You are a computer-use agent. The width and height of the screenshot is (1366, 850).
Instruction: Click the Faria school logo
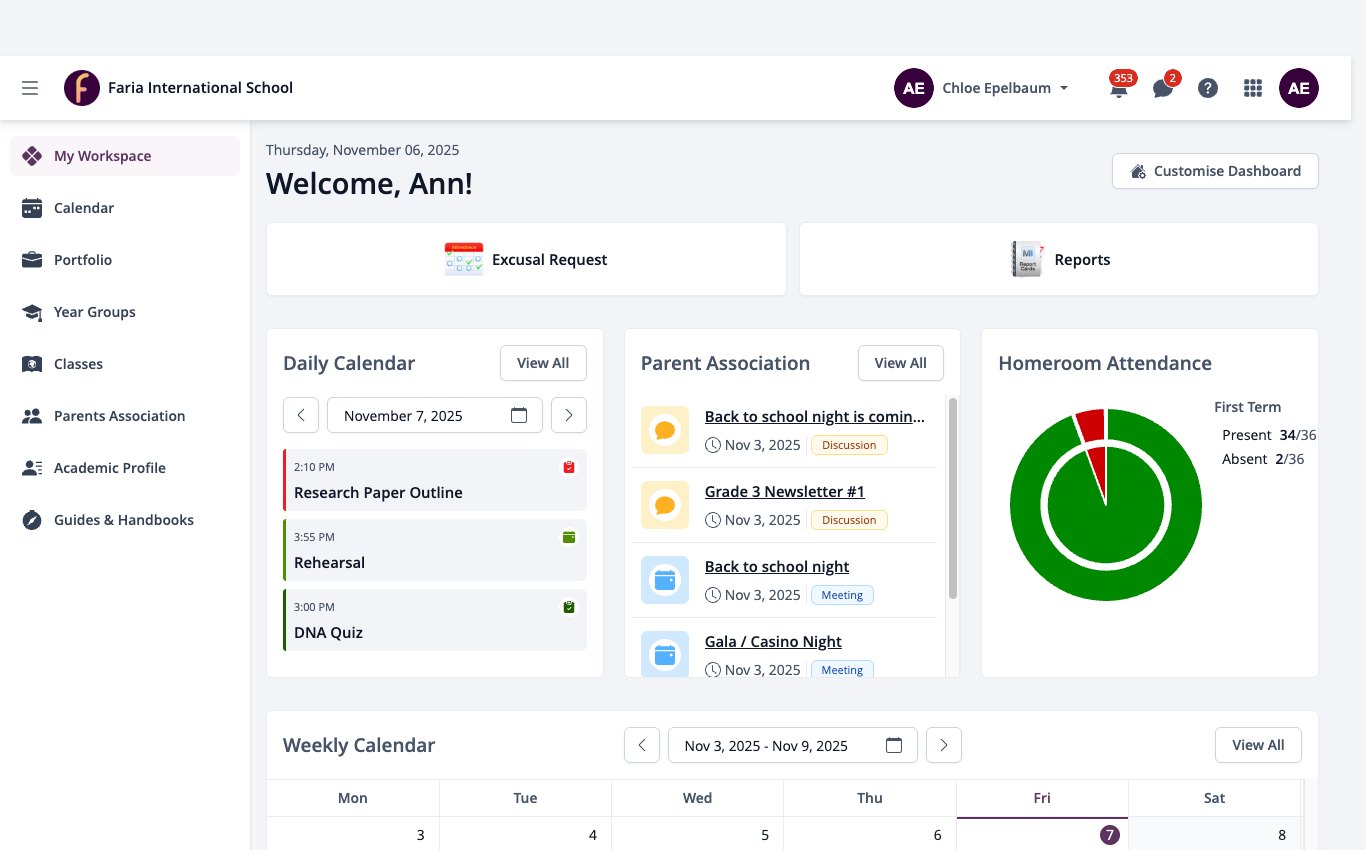click(82, 88)
